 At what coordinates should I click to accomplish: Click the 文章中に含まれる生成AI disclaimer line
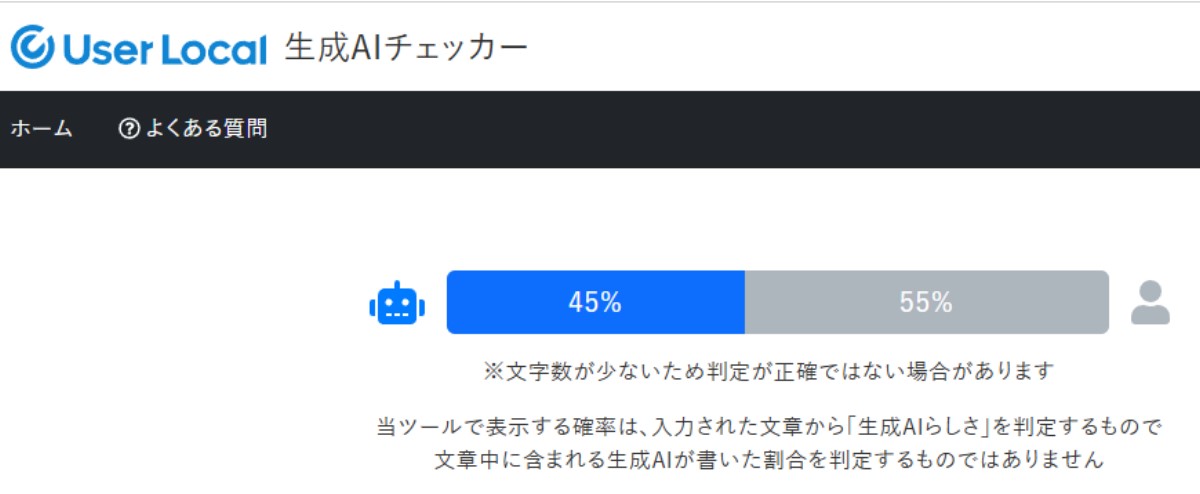(x=768, y=460)
